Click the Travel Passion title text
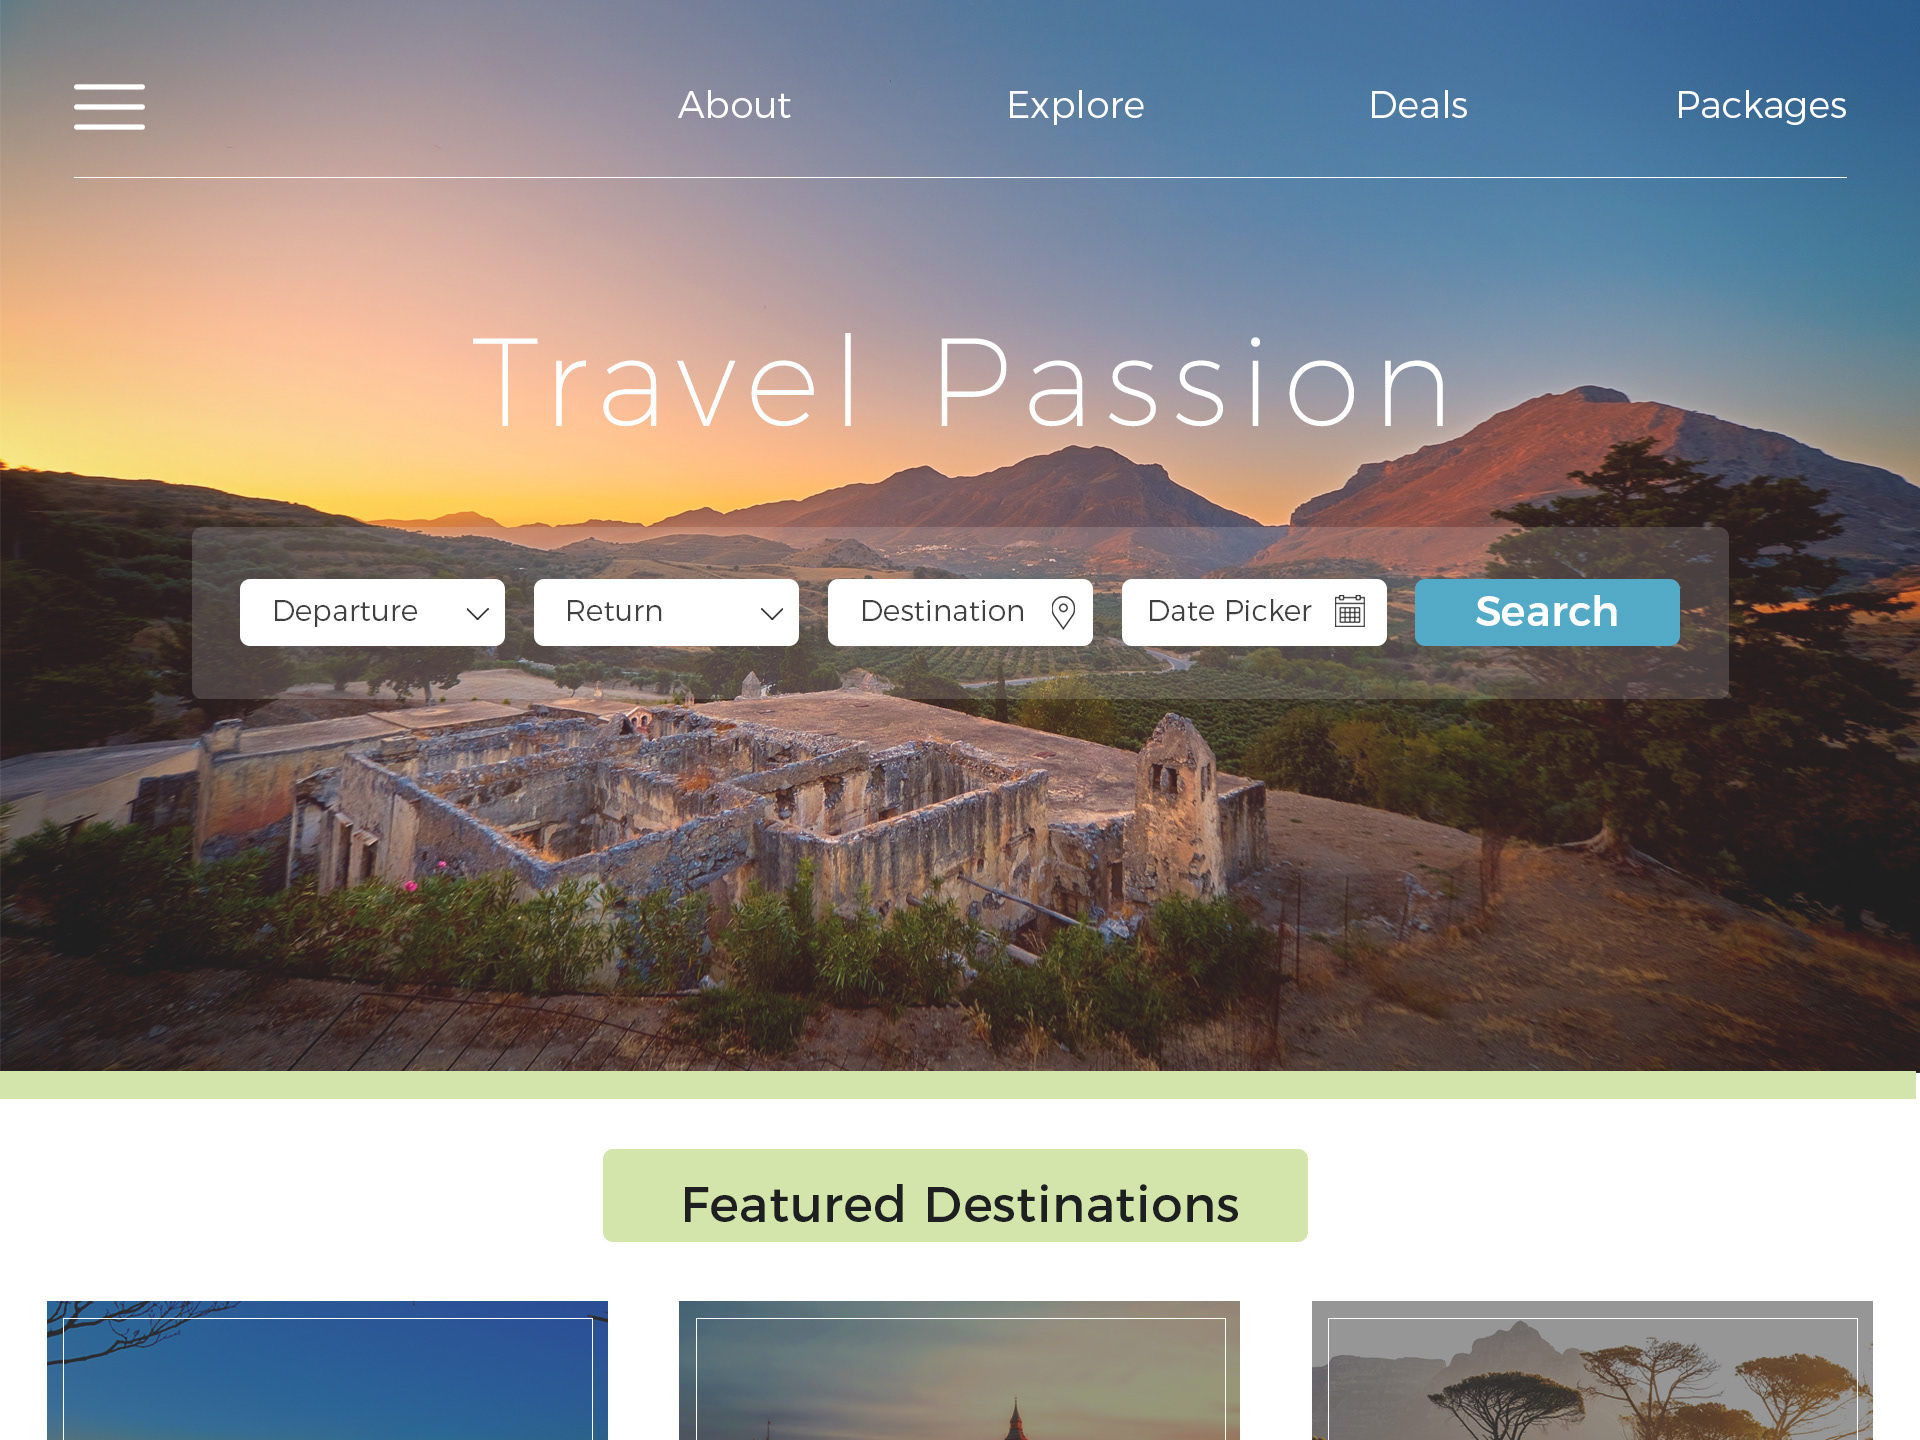The image size is (1920, 1440). tap(961, 382)
